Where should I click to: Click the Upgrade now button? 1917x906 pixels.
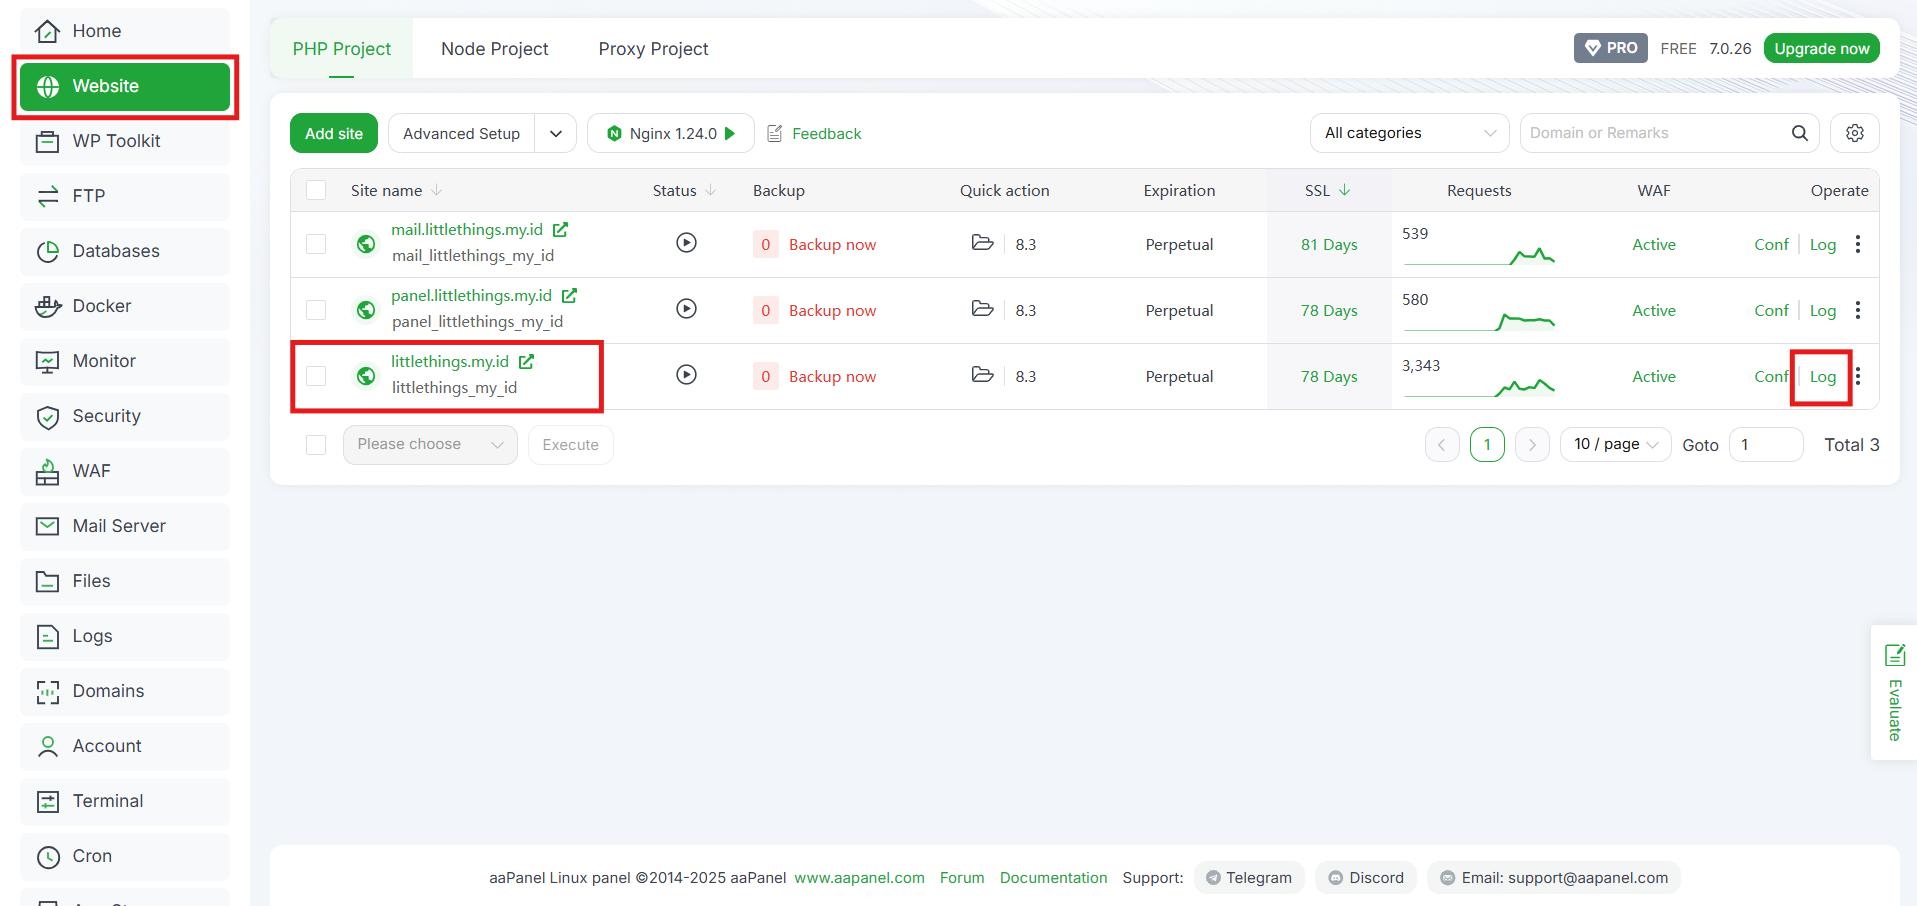(1821, 48)
